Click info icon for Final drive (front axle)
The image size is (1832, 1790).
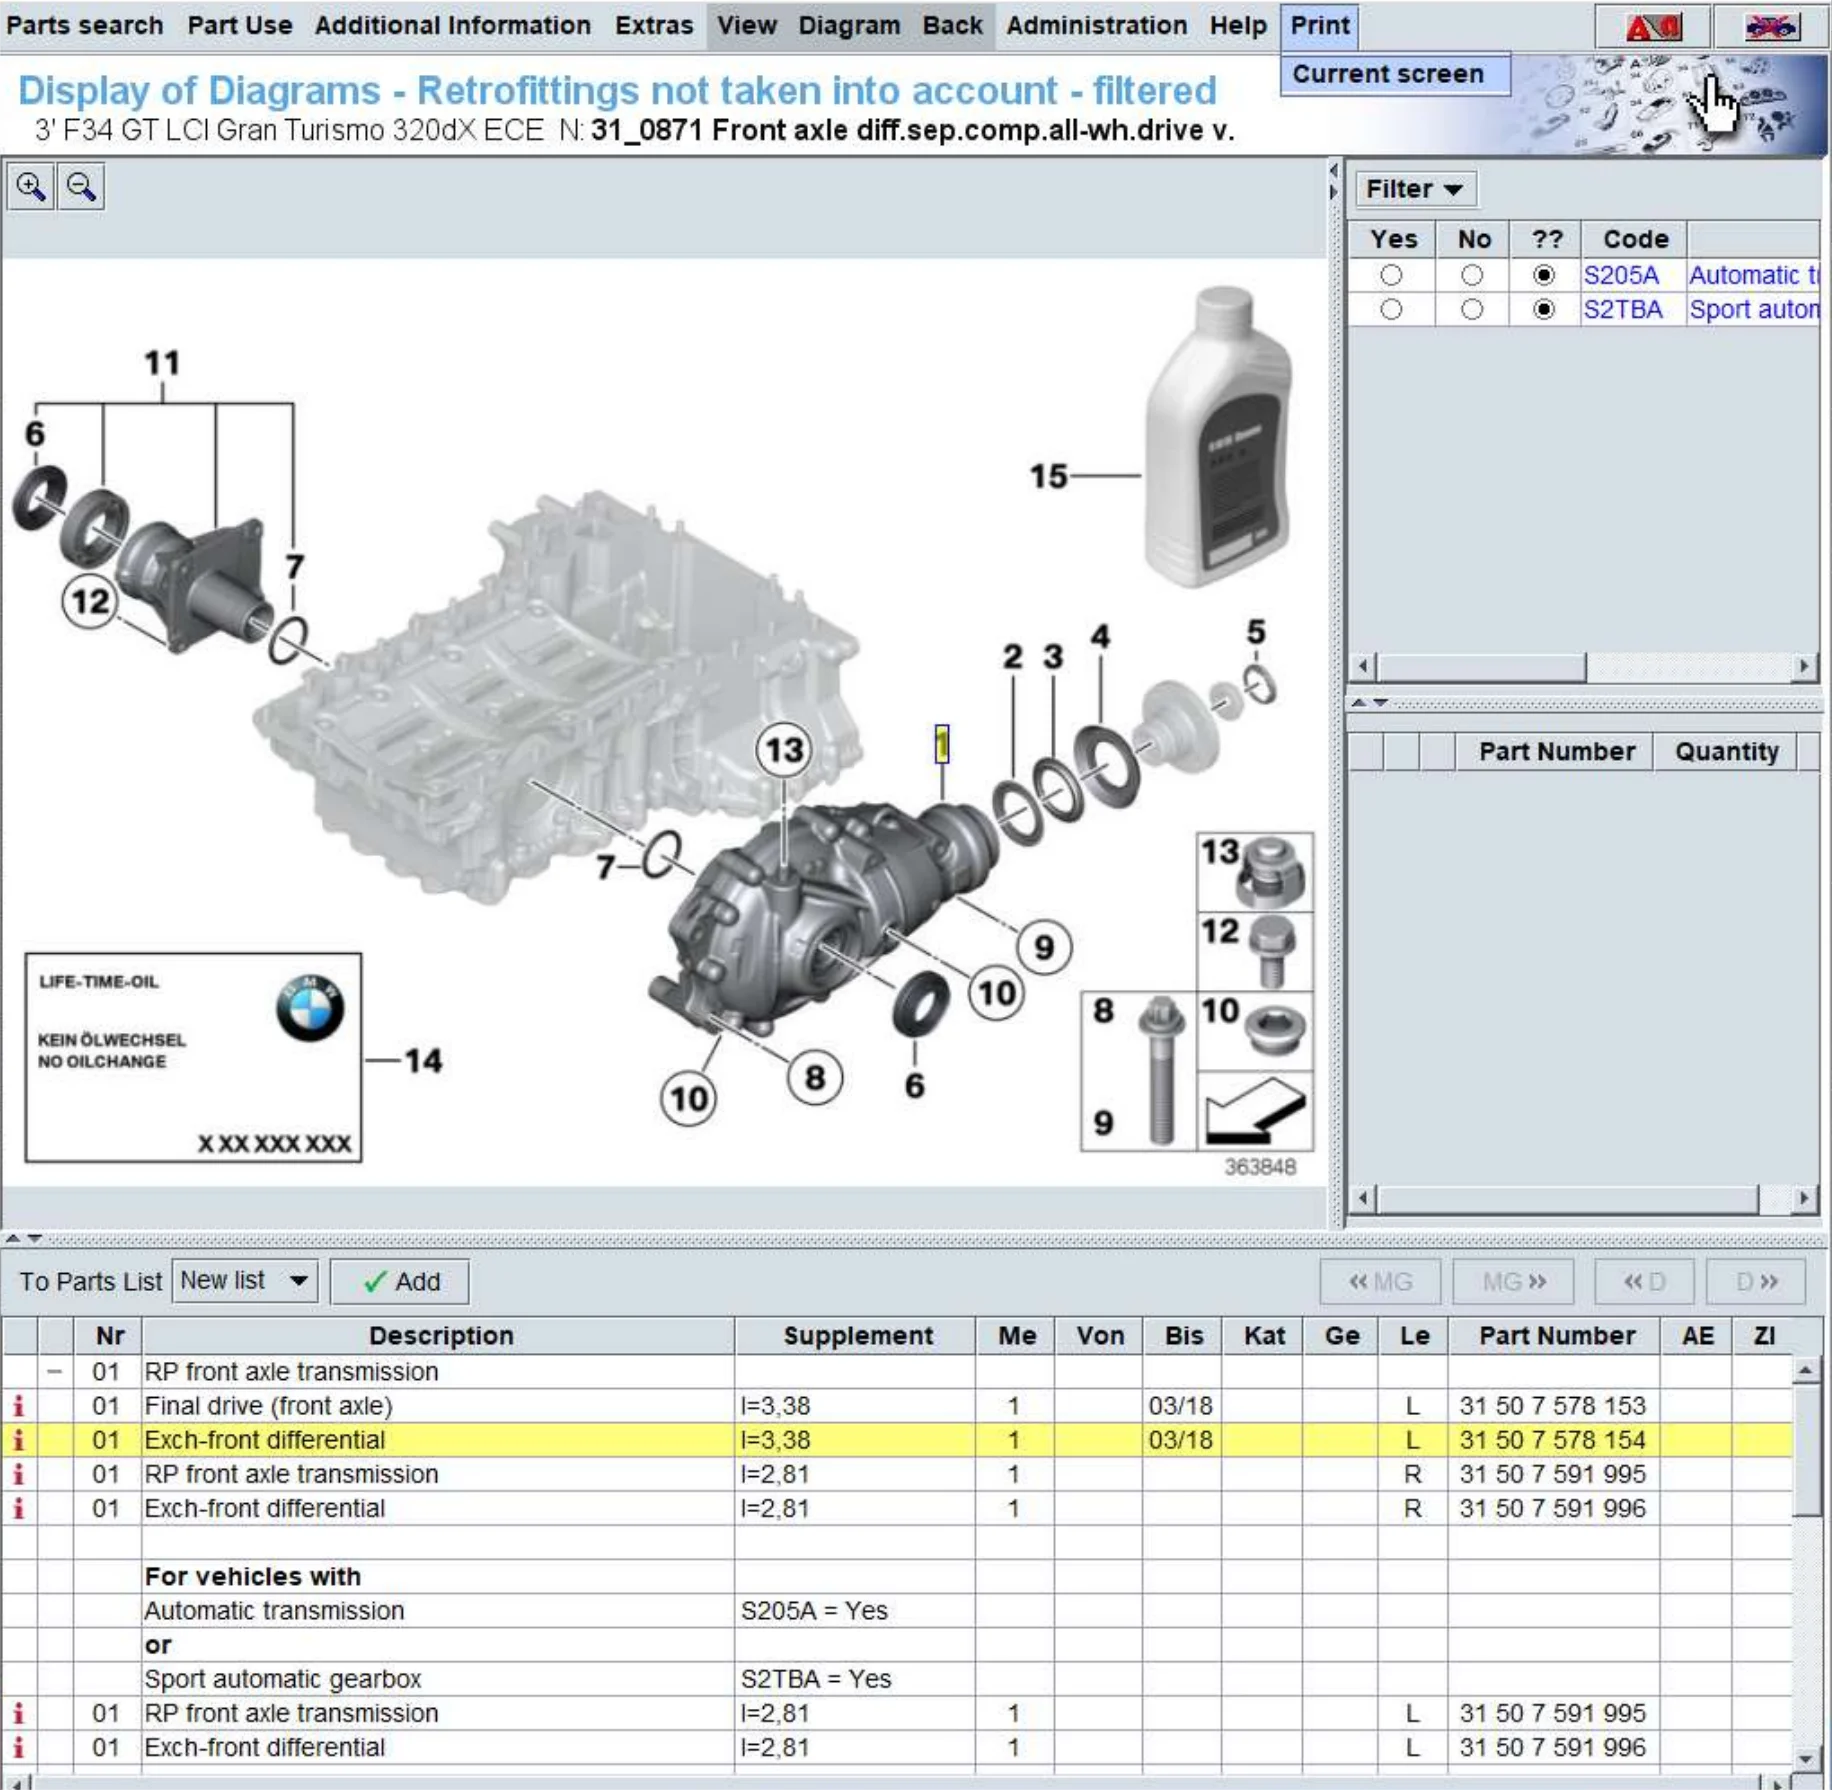18,1406
